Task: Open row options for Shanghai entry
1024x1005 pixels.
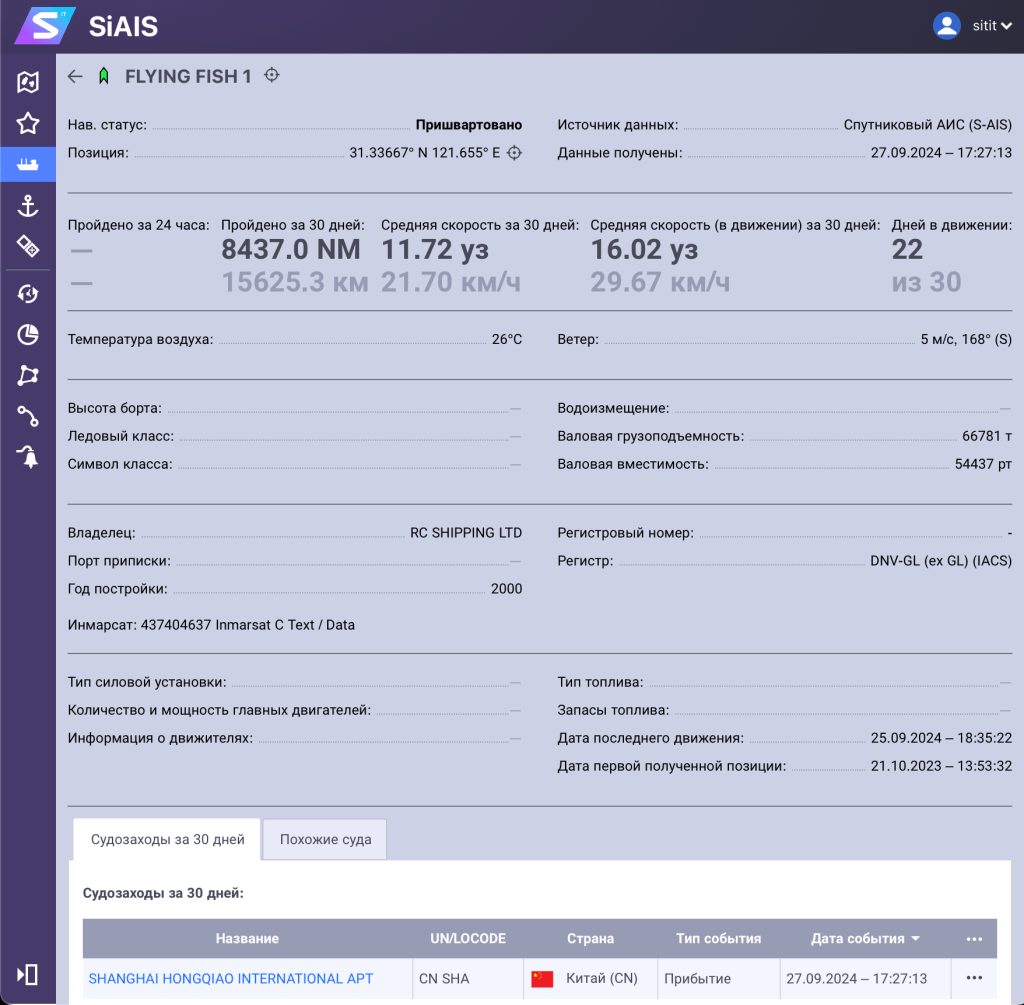Action: click(974, 978)
